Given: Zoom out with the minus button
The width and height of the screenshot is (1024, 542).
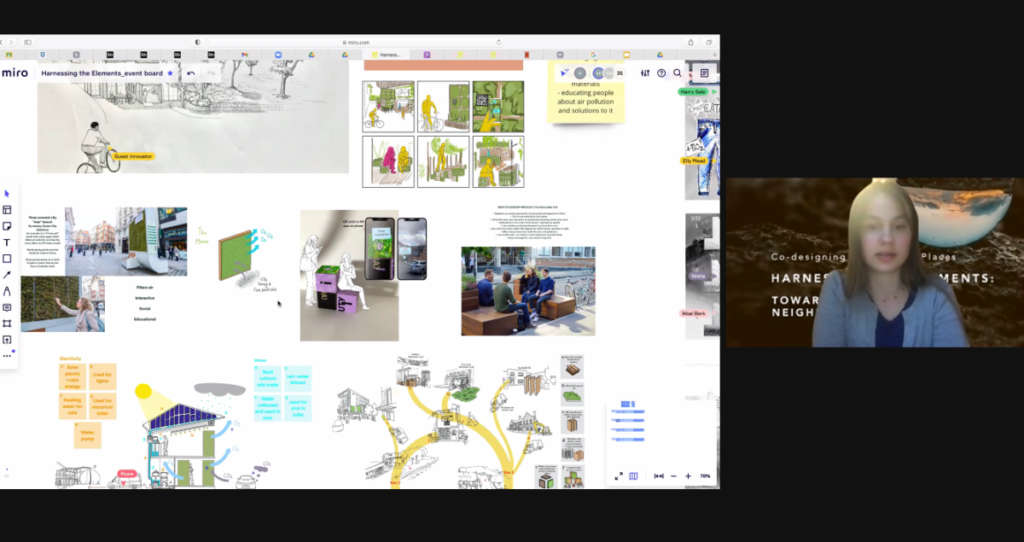Looking at the screenshot, I should point(674,476).
